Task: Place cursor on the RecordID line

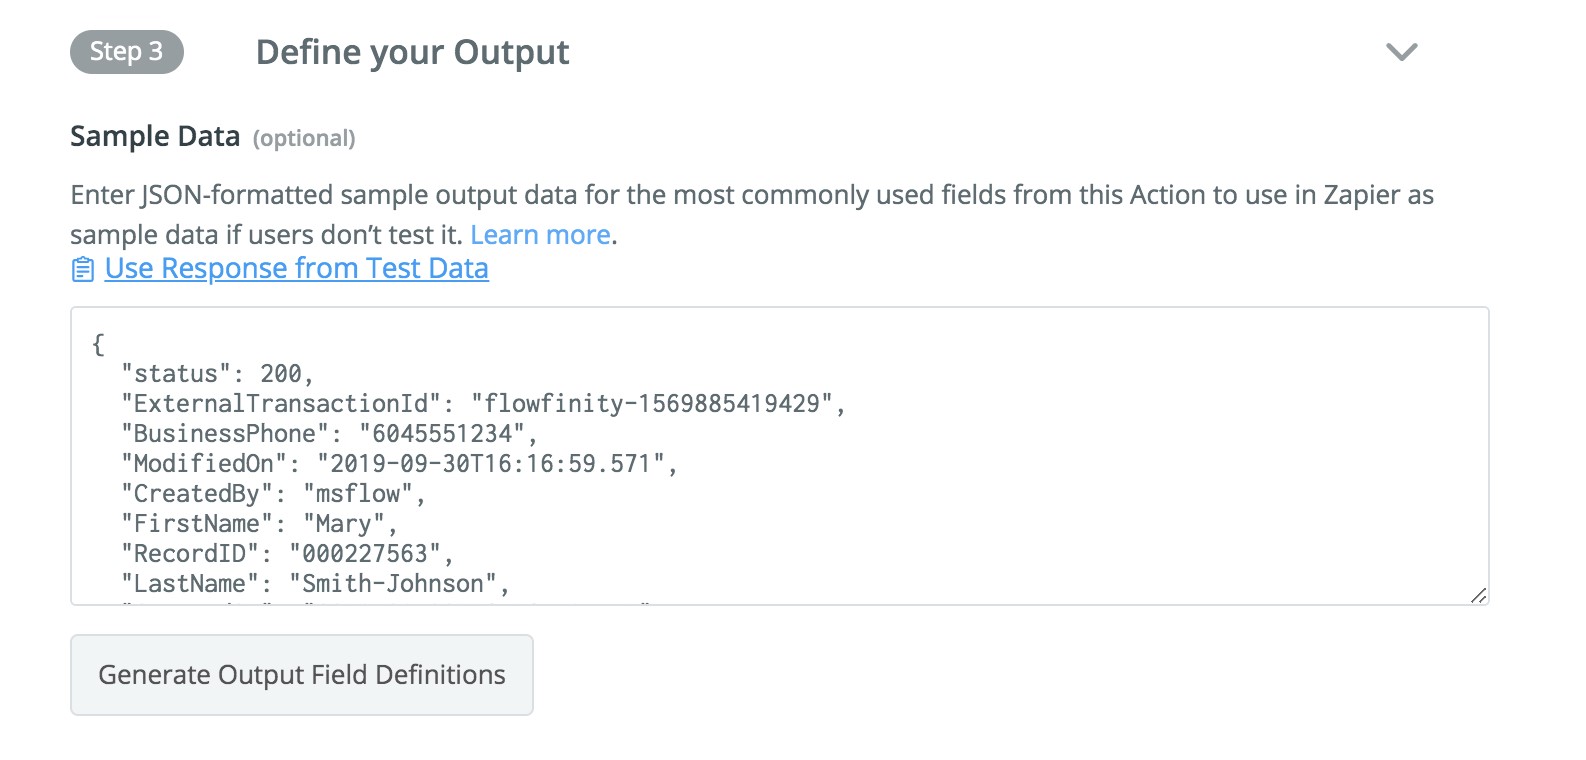Action: (287, 554)
